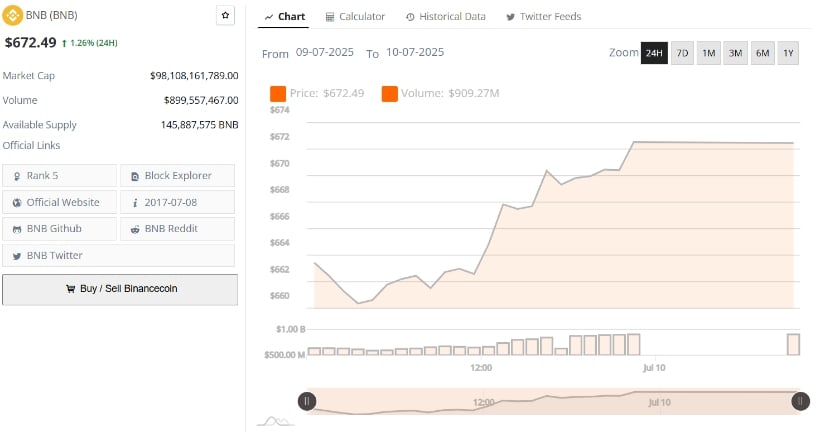Switch to the Historical Data tab
825x432 pixels.
pyautogui.click(x=446, y=17)
